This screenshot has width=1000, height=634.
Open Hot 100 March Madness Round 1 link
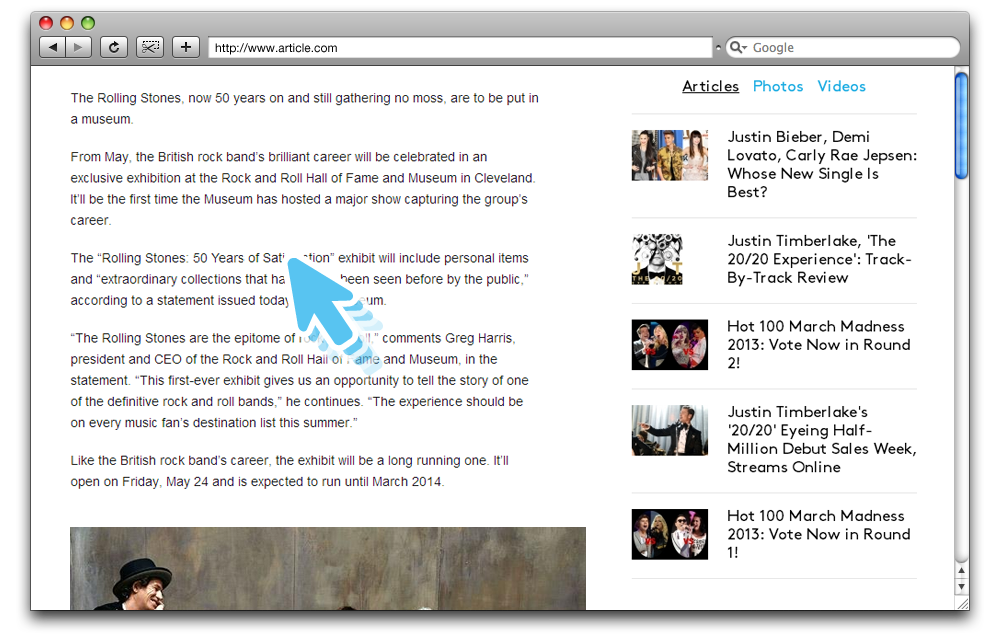point(819,534)
